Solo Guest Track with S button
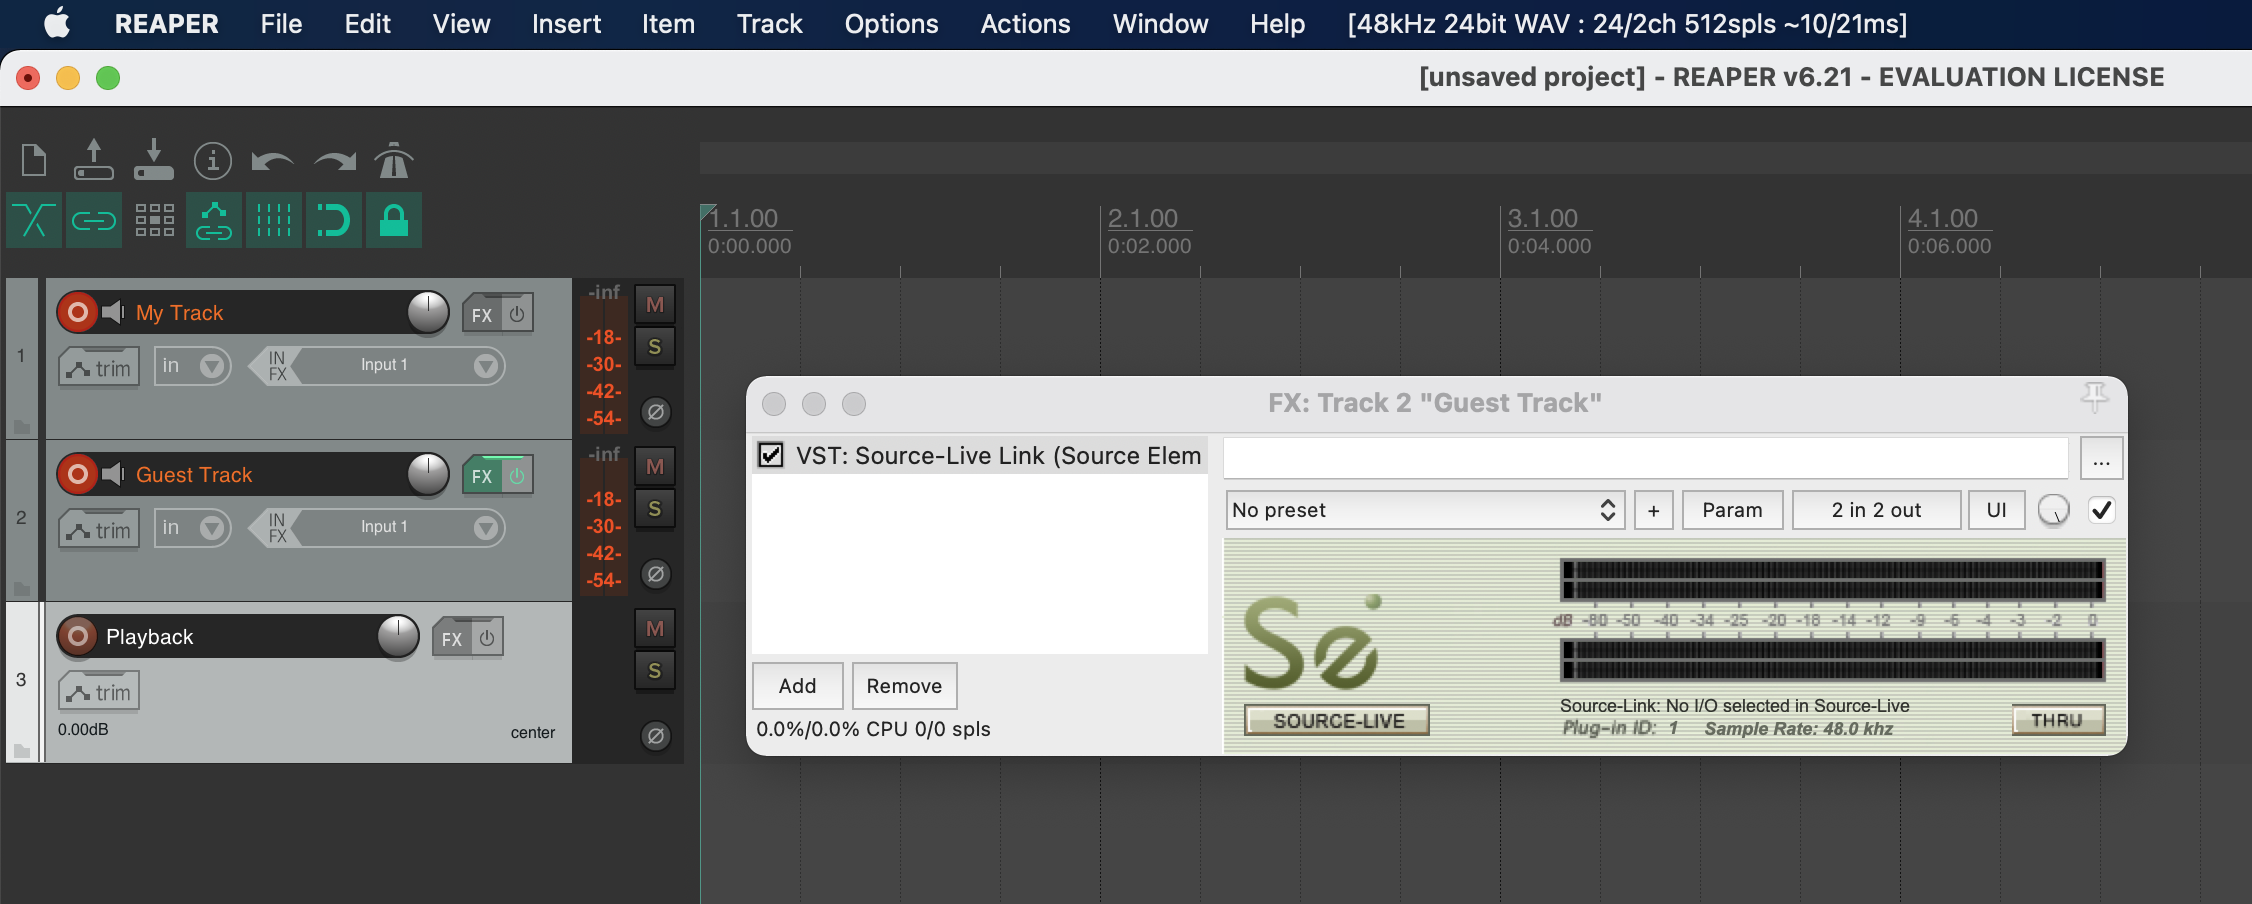 click(x=655, y=509)
